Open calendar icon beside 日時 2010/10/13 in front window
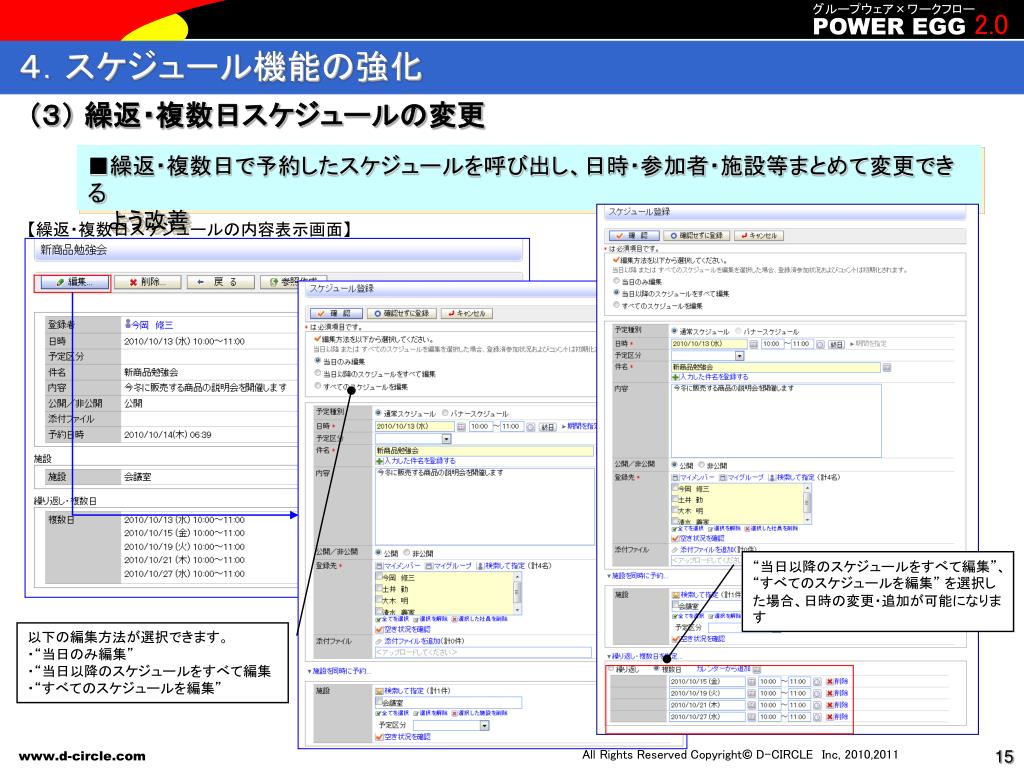The width and height of the screenshot is (1024, 768). pyautogui.click(x=753, y=344)
